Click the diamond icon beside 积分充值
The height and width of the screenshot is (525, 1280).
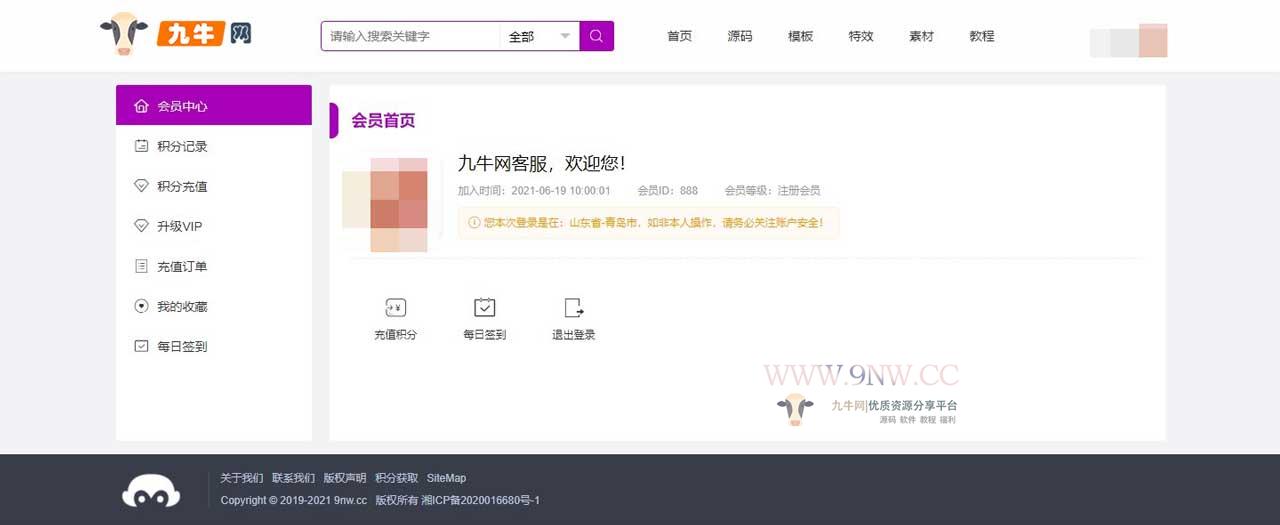click(141, 186)
